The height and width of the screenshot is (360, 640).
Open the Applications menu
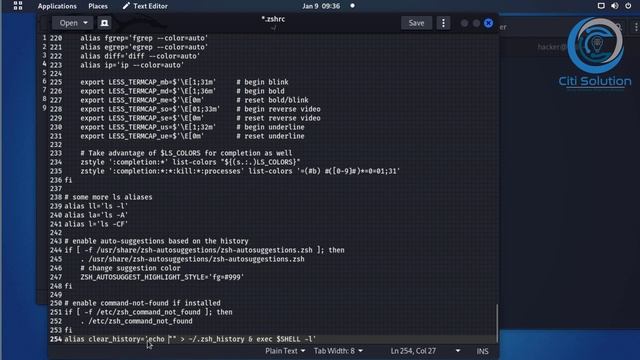(57, 6)
